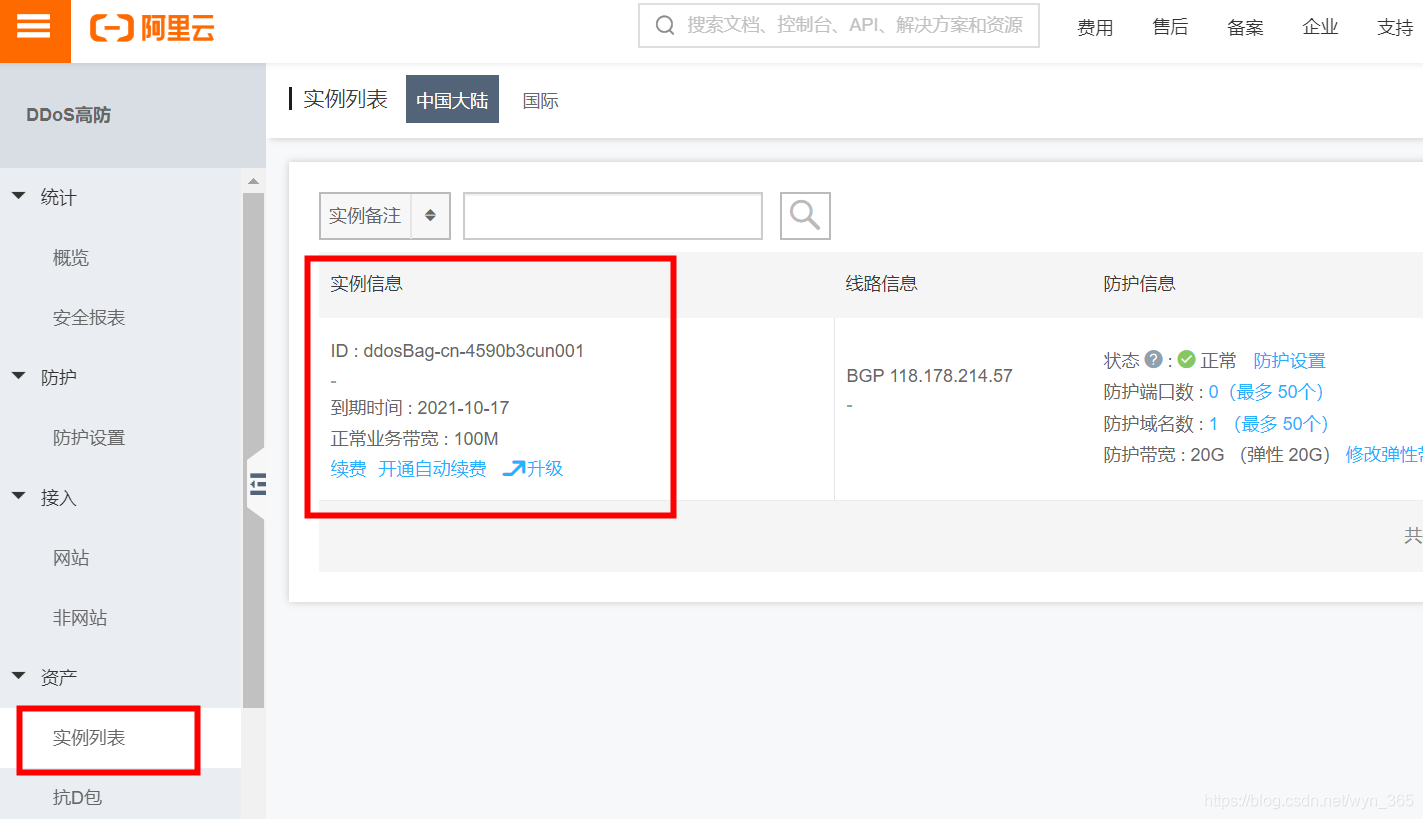This screenshot has height=819, width=1423.
Task: Click the BGP 118.178.214.57 line info
Action: point(929,376)
